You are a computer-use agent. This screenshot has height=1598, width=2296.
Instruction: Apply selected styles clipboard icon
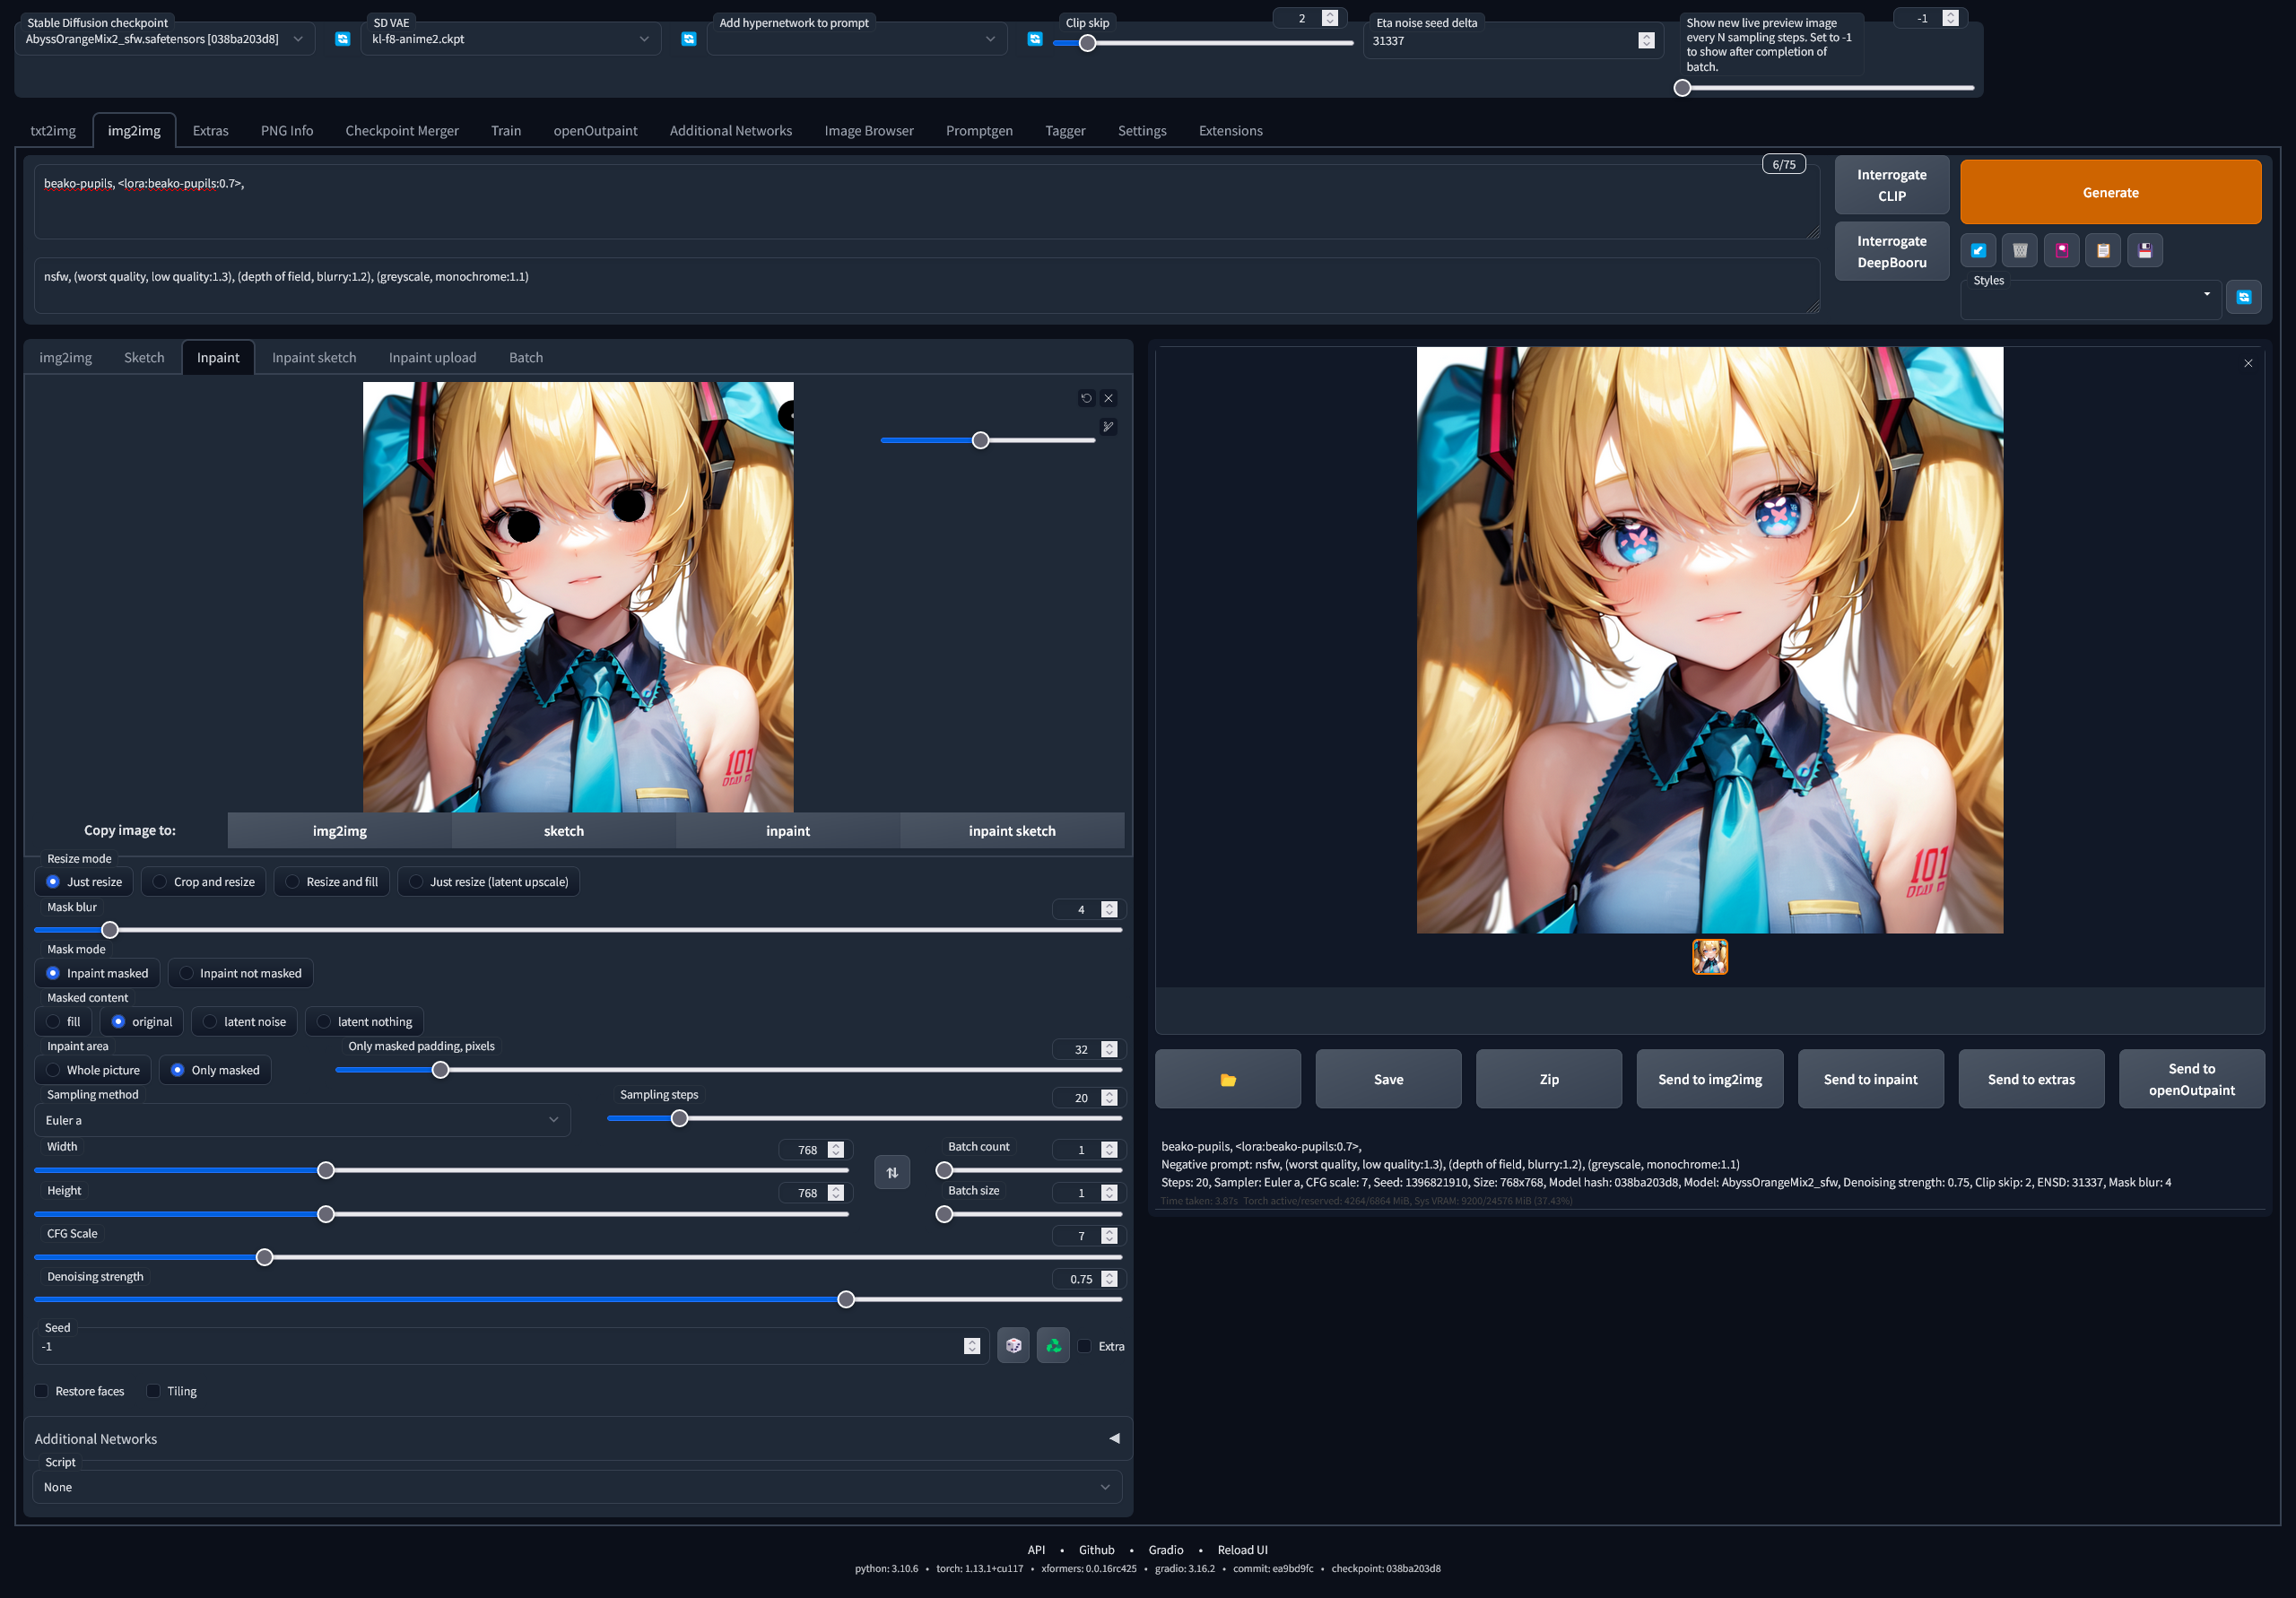(x=2103, y=250)
